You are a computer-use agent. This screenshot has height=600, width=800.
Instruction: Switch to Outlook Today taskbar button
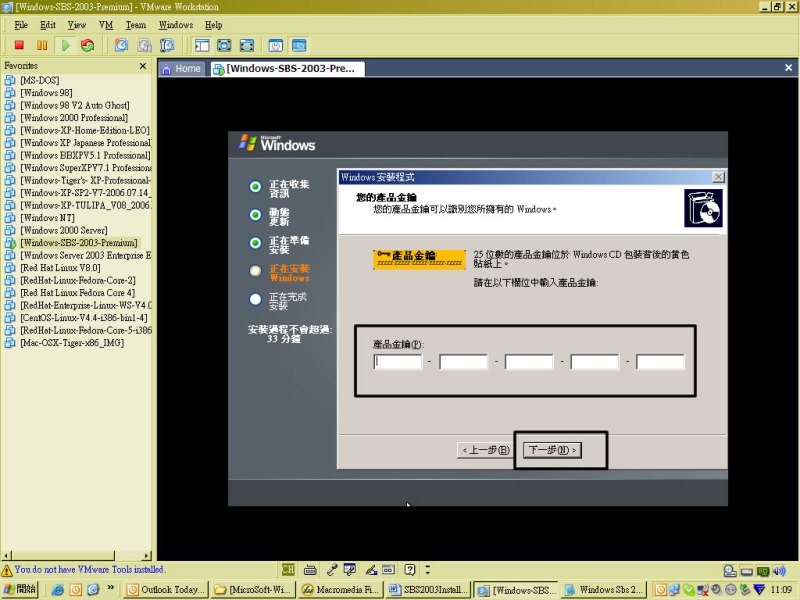point(166,590)
